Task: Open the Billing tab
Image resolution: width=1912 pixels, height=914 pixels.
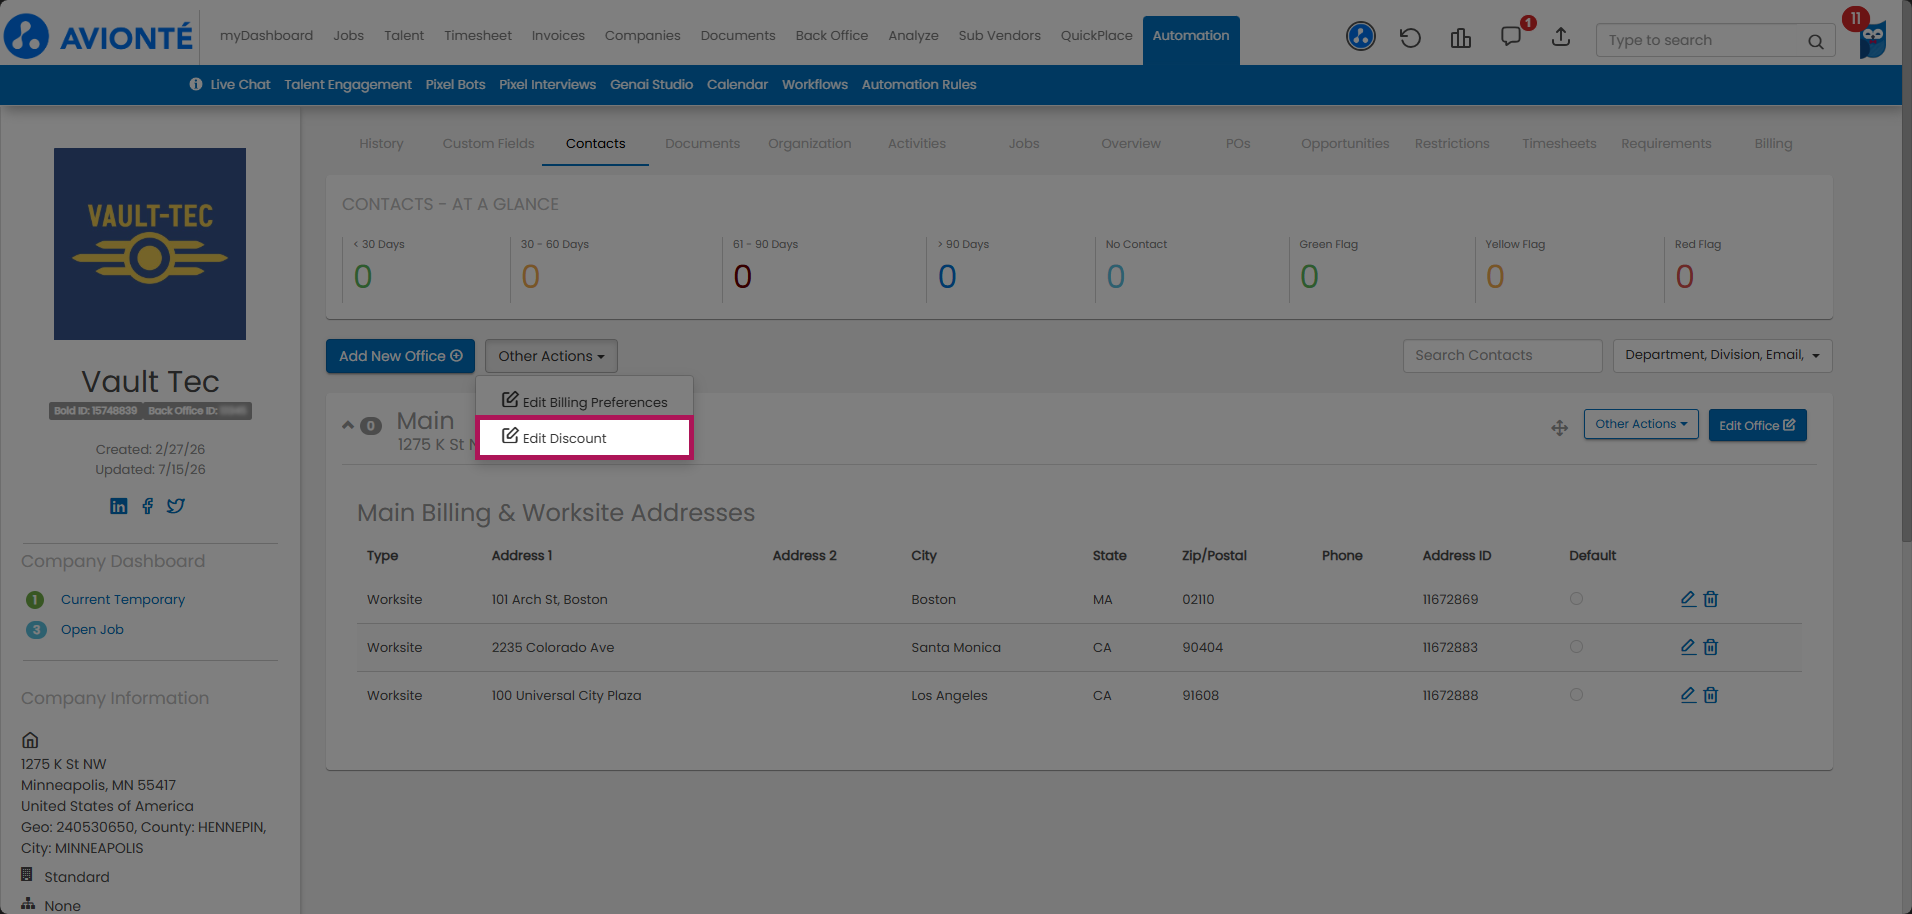Action: coord(1773,143)
